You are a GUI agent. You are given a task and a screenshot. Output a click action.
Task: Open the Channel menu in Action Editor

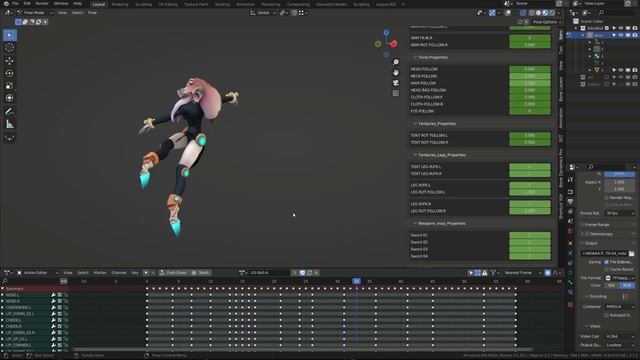119,273
